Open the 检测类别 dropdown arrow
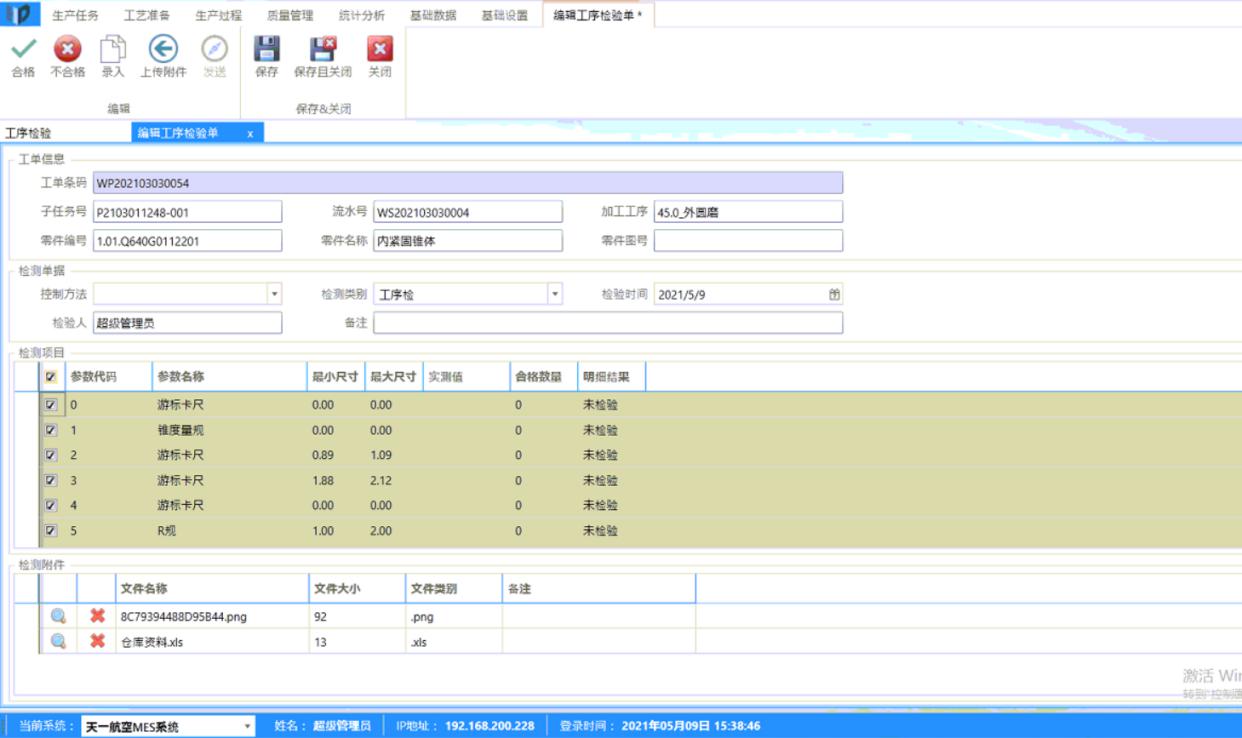This screenshot has height=738, width=1242. click(x=555, y=294)
